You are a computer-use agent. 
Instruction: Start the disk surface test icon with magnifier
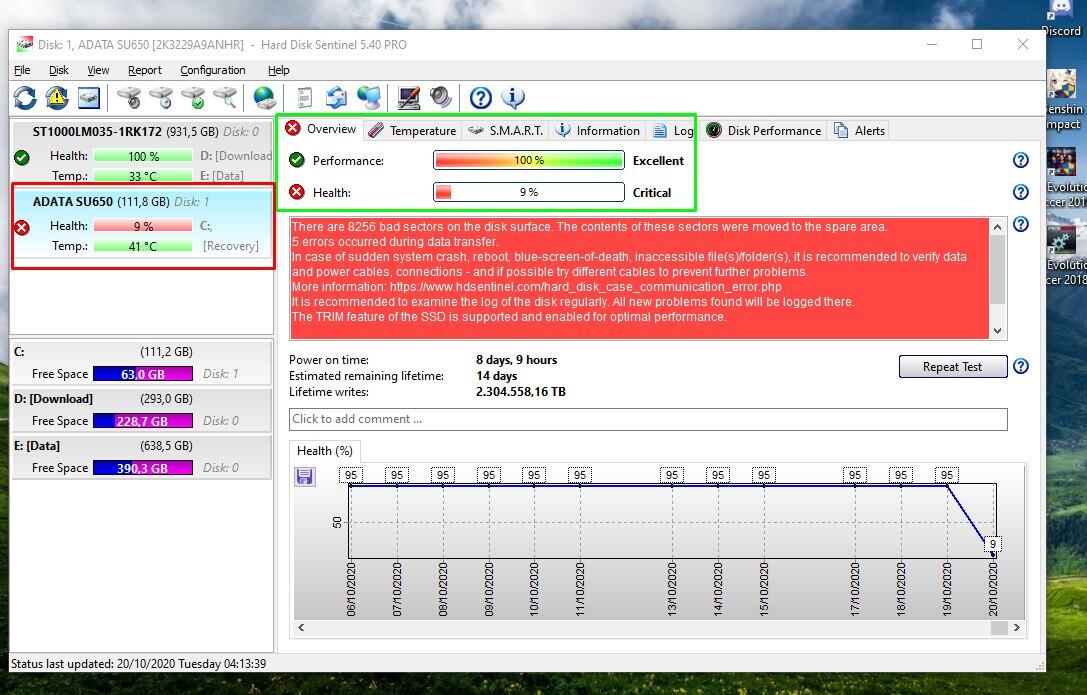coord(225,97)
